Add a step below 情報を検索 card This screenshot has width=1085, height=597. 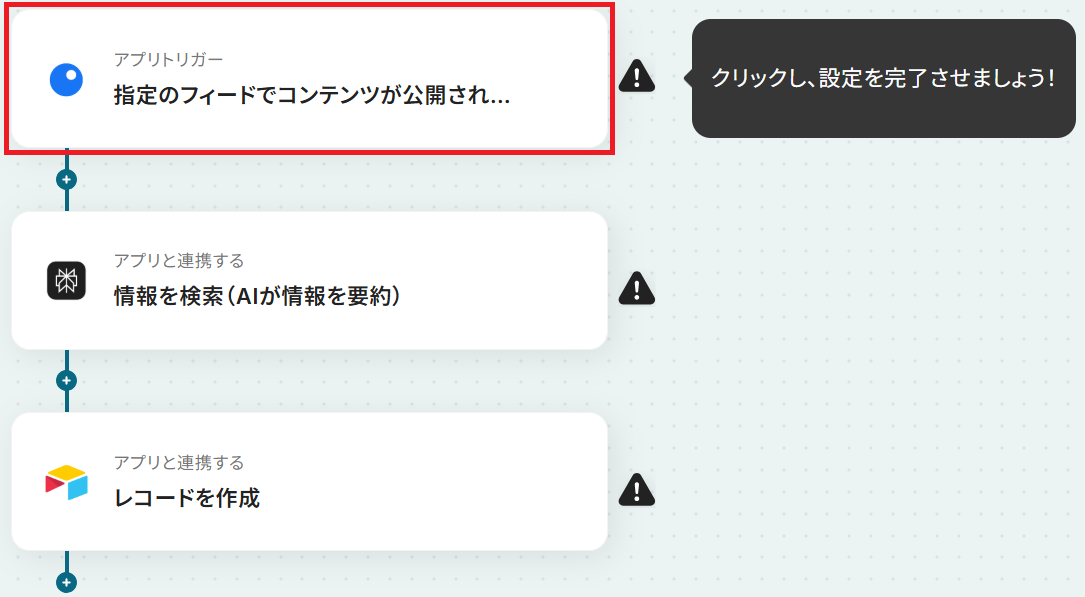pyautogui.click(x=66, y=380)
